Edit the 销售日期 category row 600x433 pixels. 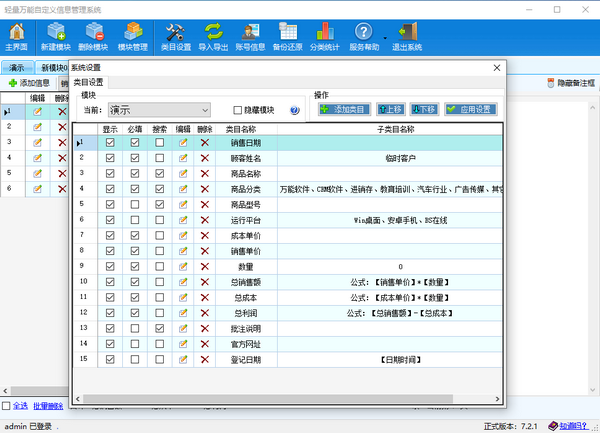coord(183,143)
